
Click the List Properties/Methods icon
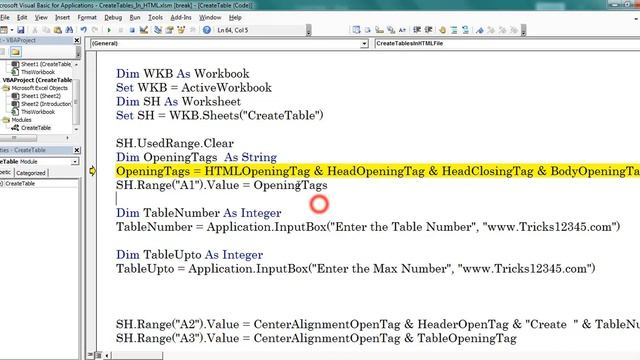coord(356,30)
